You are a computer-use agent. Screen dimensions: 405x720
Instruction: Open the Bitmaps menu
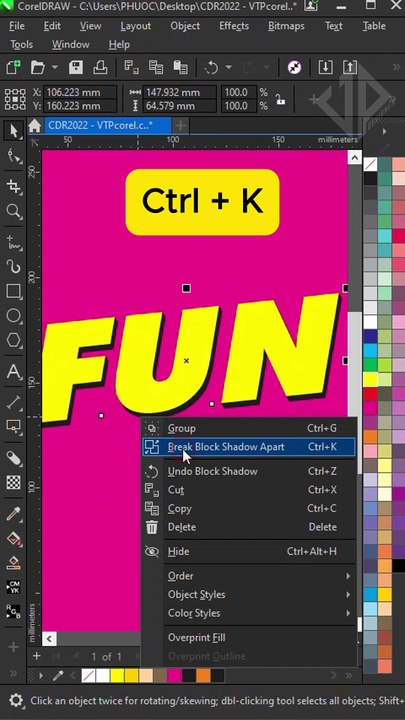(x=286, y=26)
